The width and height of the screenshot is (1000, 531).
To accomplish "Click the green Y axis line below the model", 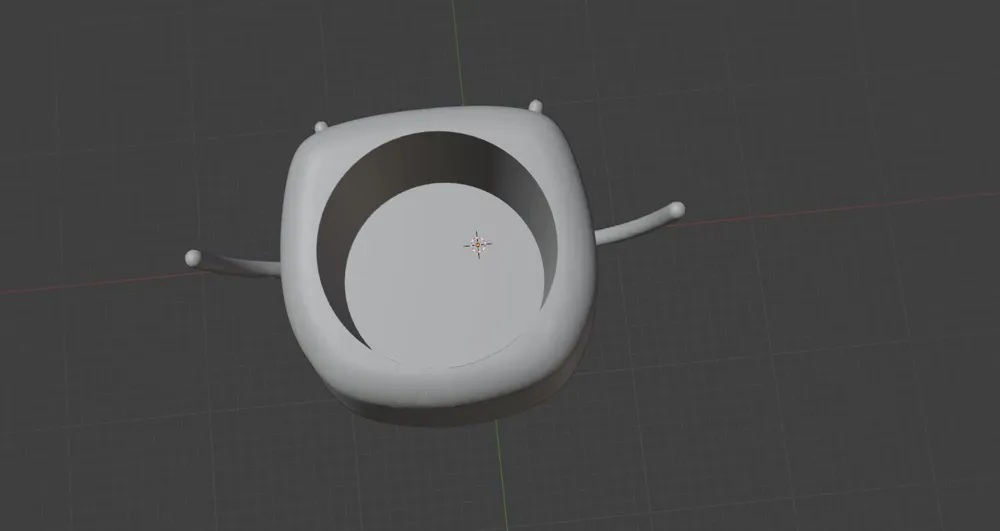I will pos(503,480).
